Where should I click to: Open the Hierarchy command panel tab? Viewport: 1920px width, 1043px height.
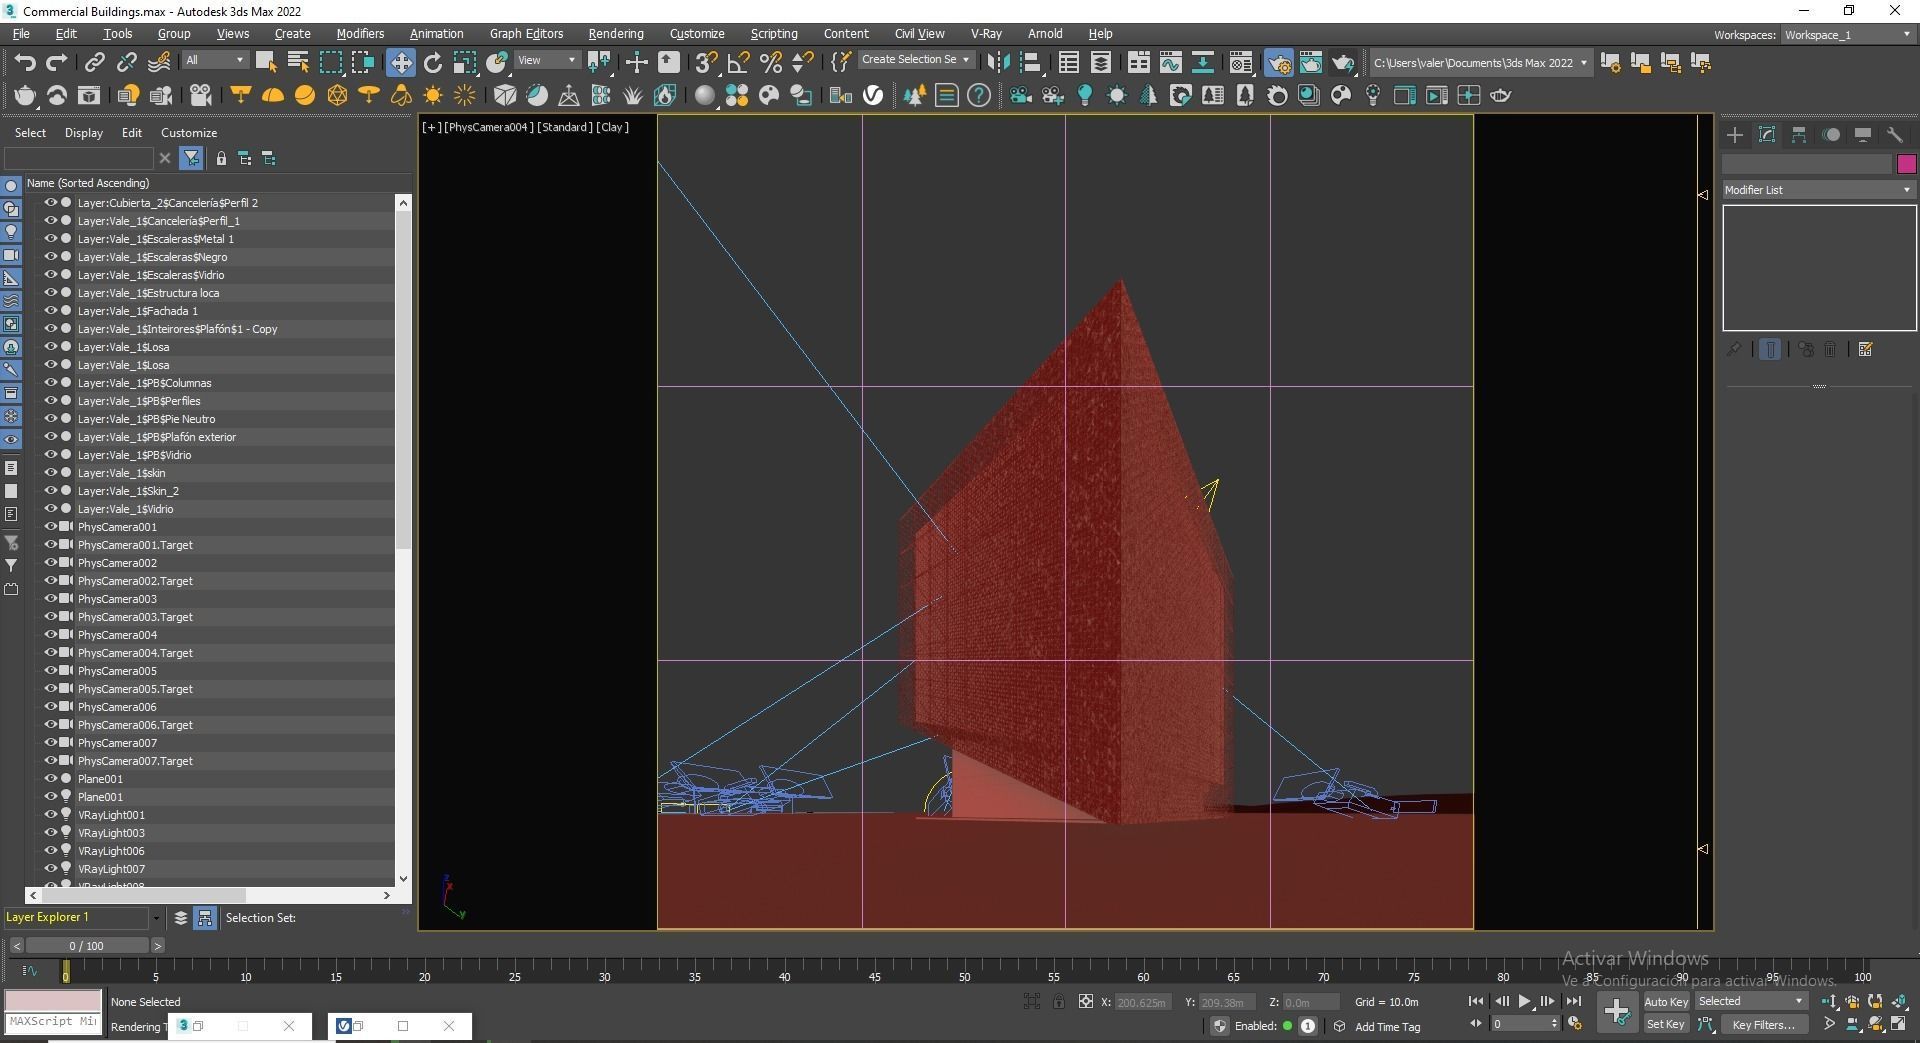1799,135
